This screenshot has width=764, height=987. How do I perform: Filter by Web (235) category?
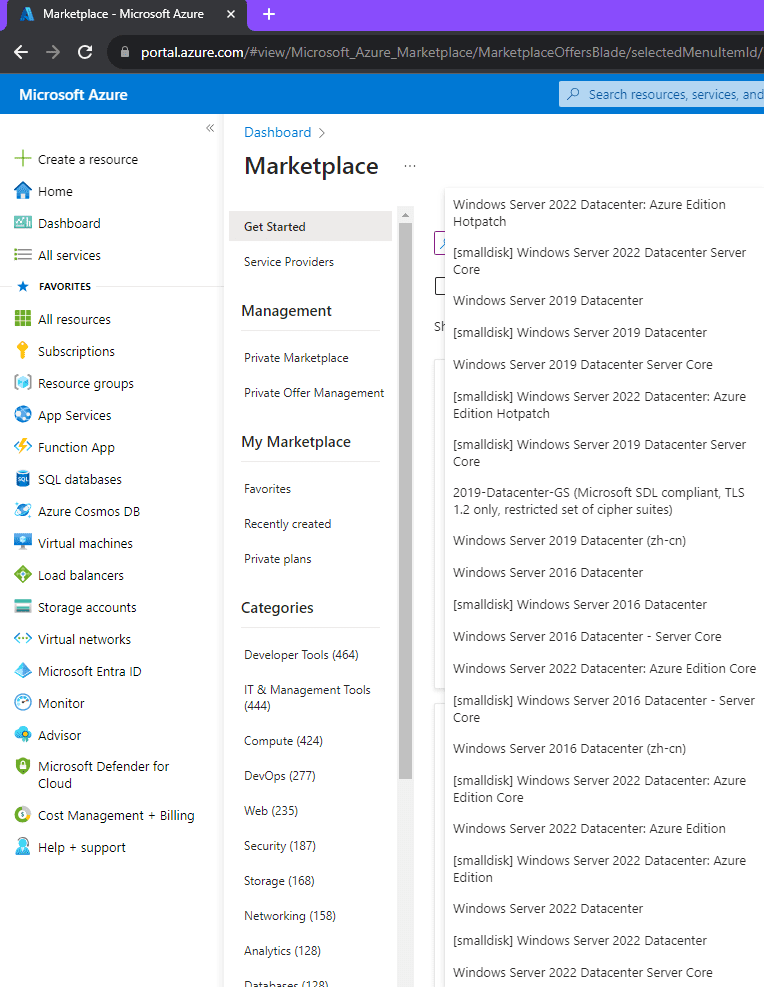(271, 811)
